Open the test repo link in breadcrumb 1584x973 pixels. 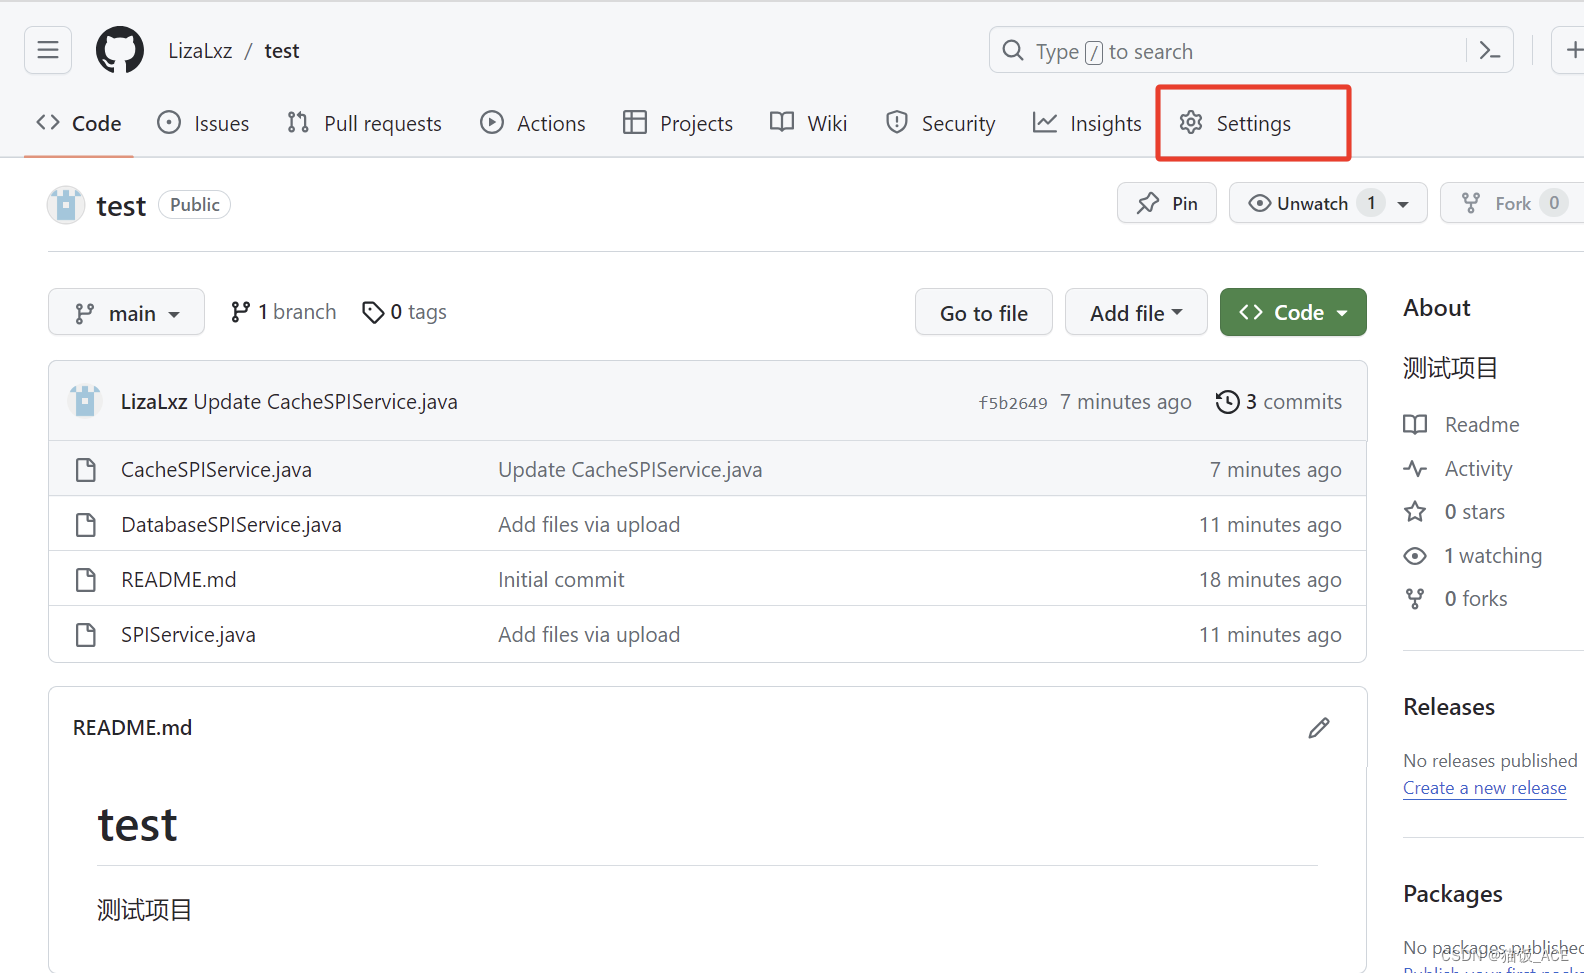click(282, 51)
